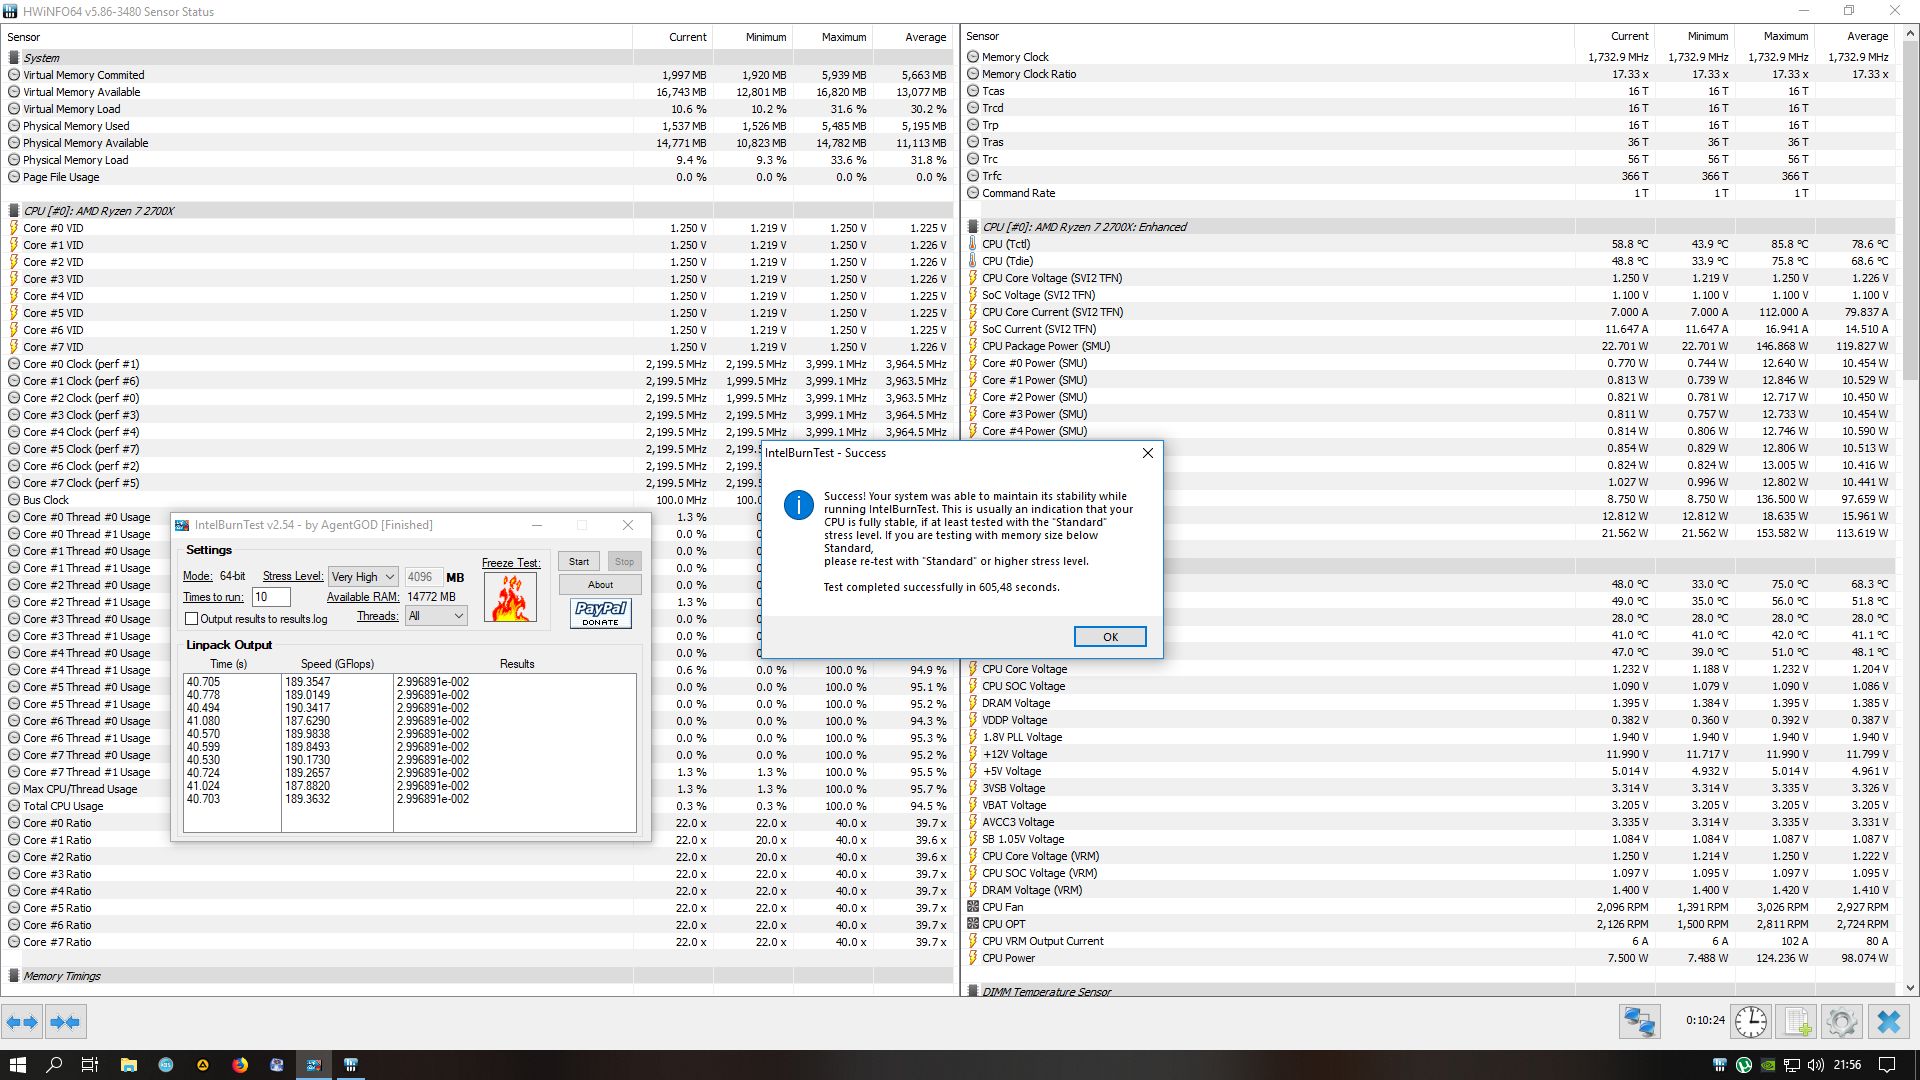Select the CPU Package Power (SMU) row
Screen dimensions: 1920x1080
pyautogui.click(x=1430, y=346)
